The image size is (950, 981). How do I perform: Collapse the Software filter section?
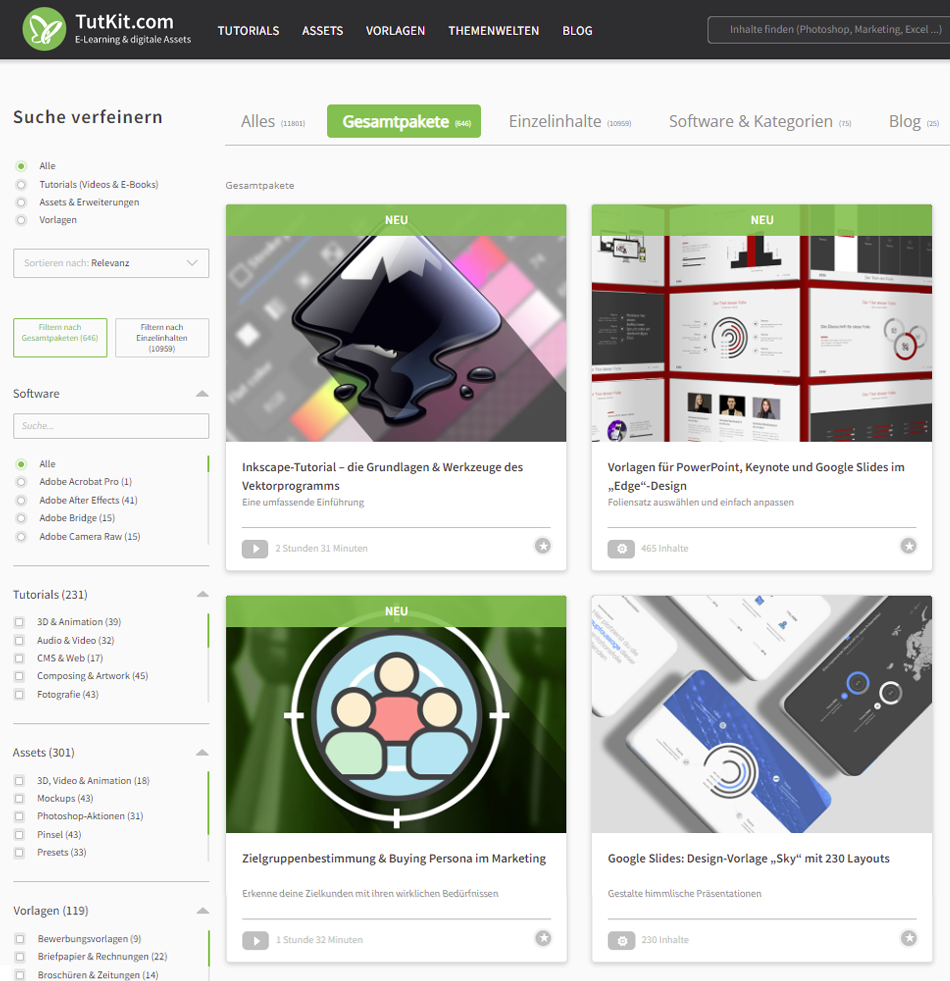pos(202,394)
